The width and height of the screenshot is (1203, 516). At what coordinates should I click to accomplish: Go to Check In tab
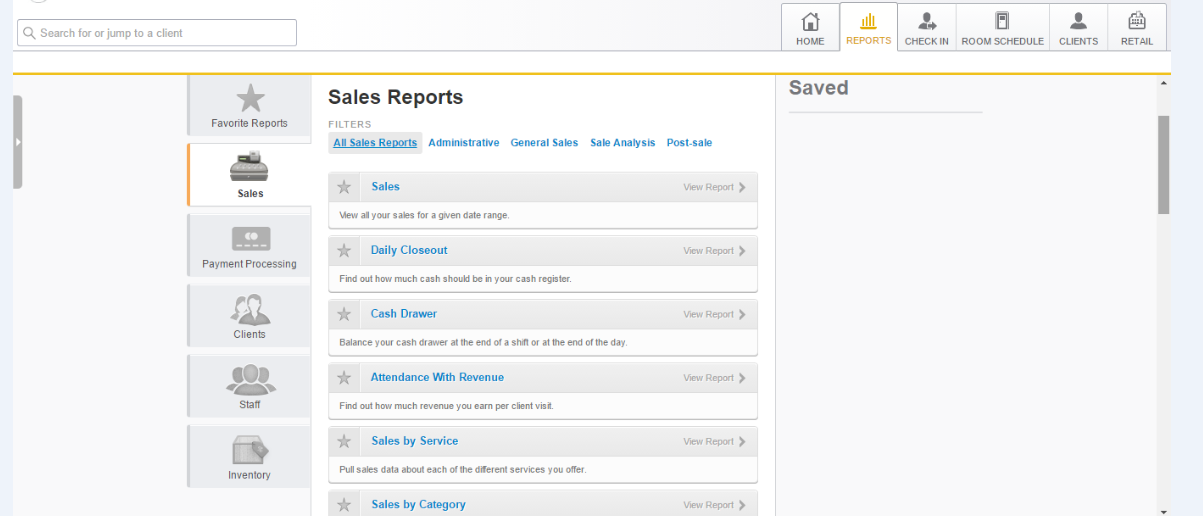coord(926,27)
